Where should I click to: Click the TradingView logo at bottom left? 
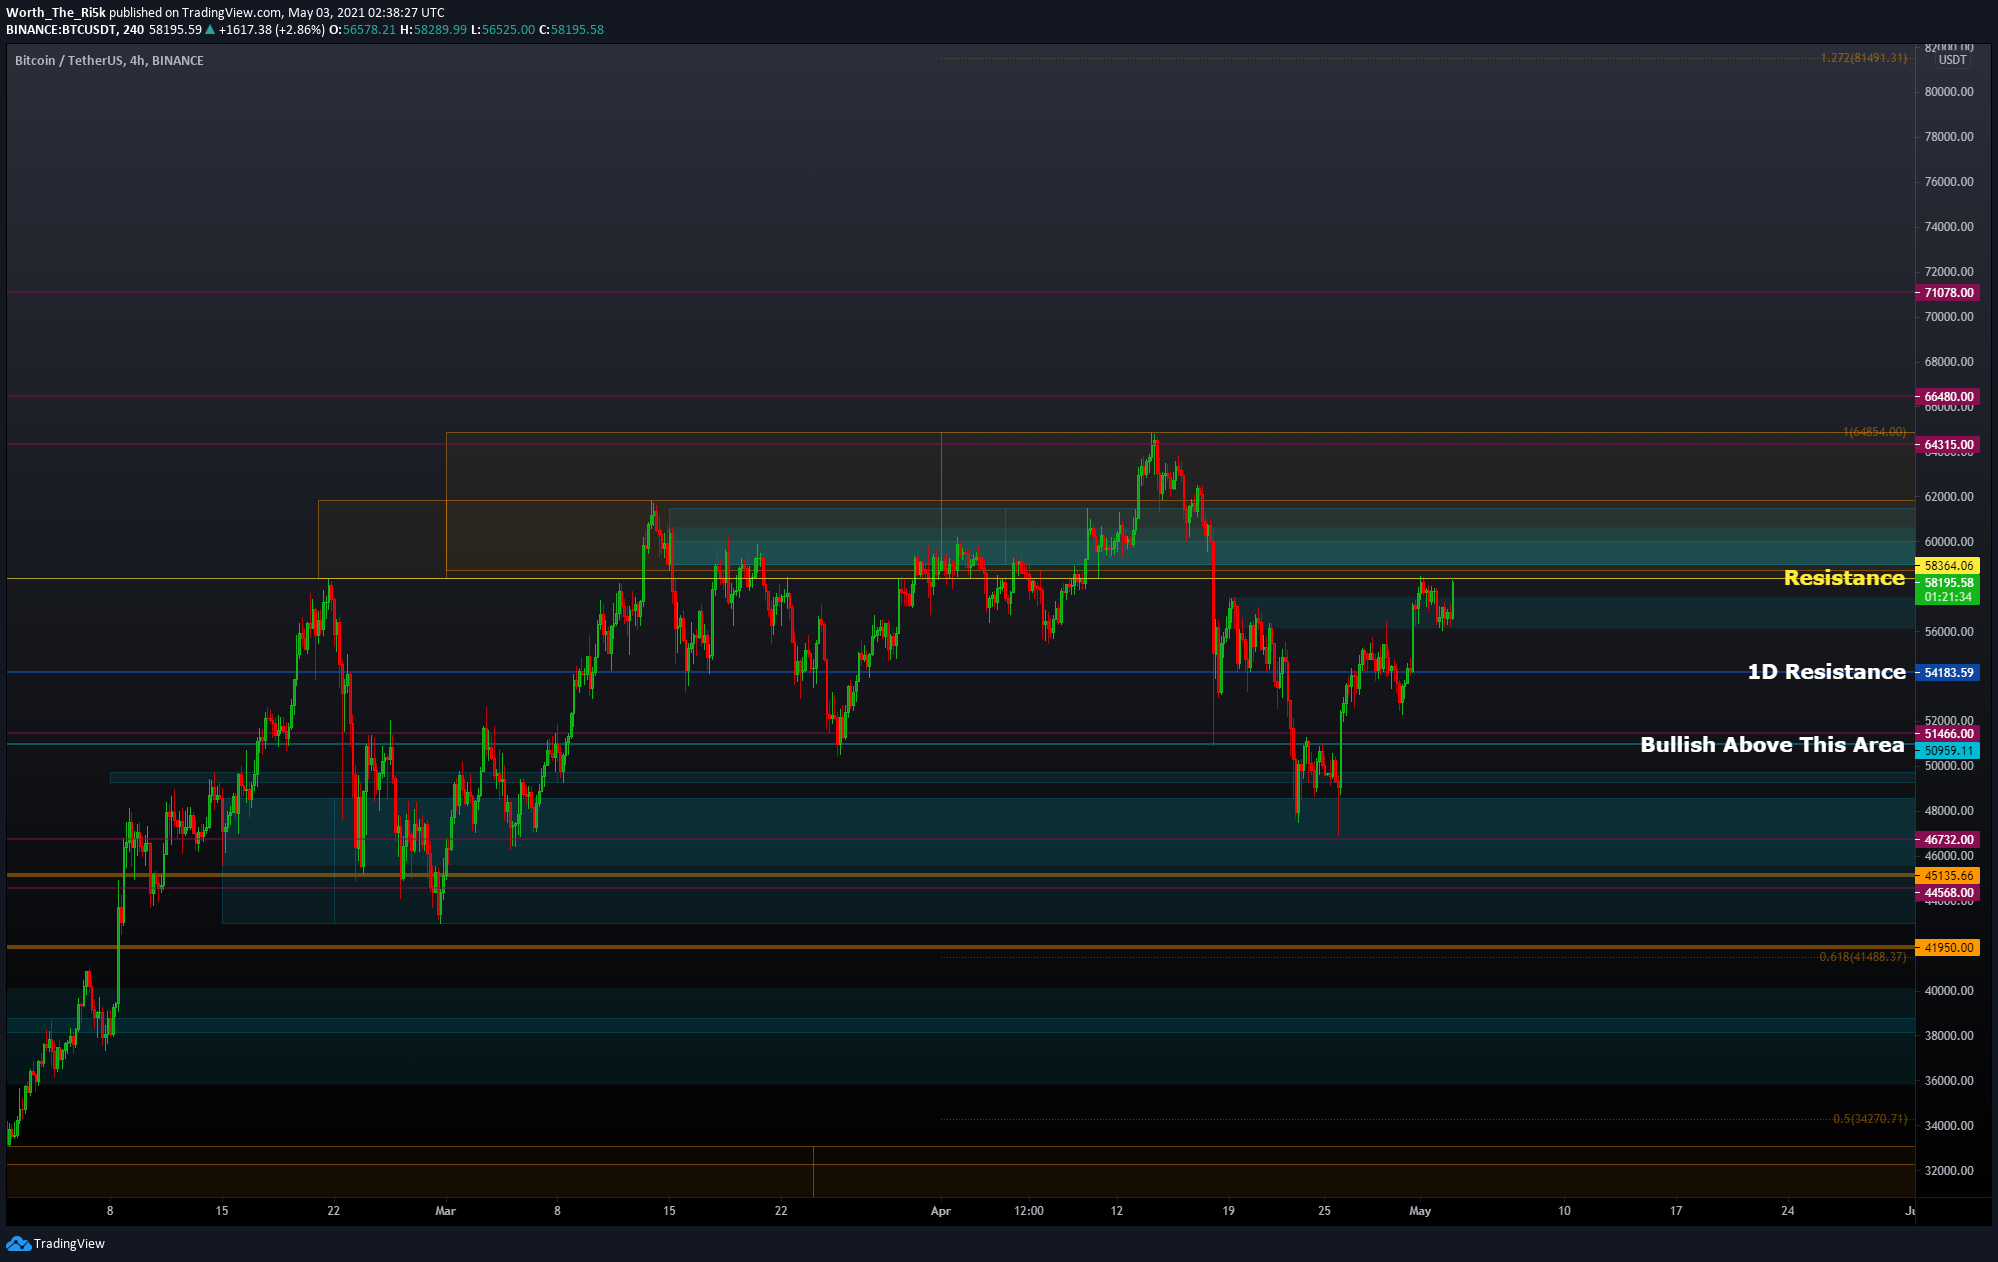[x=55, y=1243]
